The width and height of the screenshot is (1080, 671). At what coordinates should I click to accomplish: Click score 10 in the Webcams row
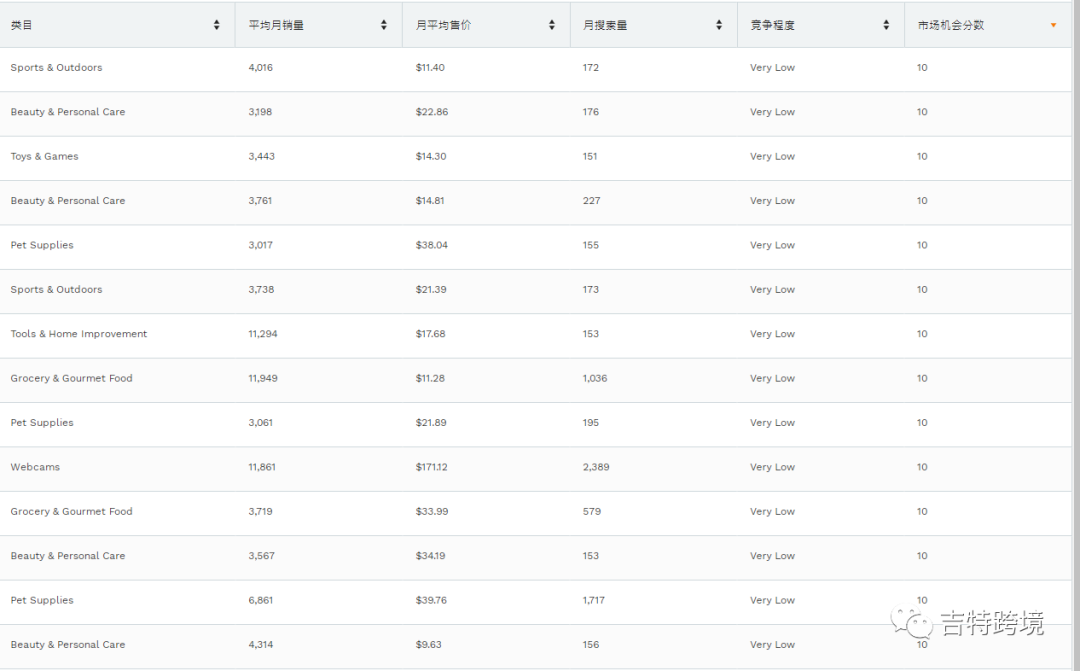point(922,467)
